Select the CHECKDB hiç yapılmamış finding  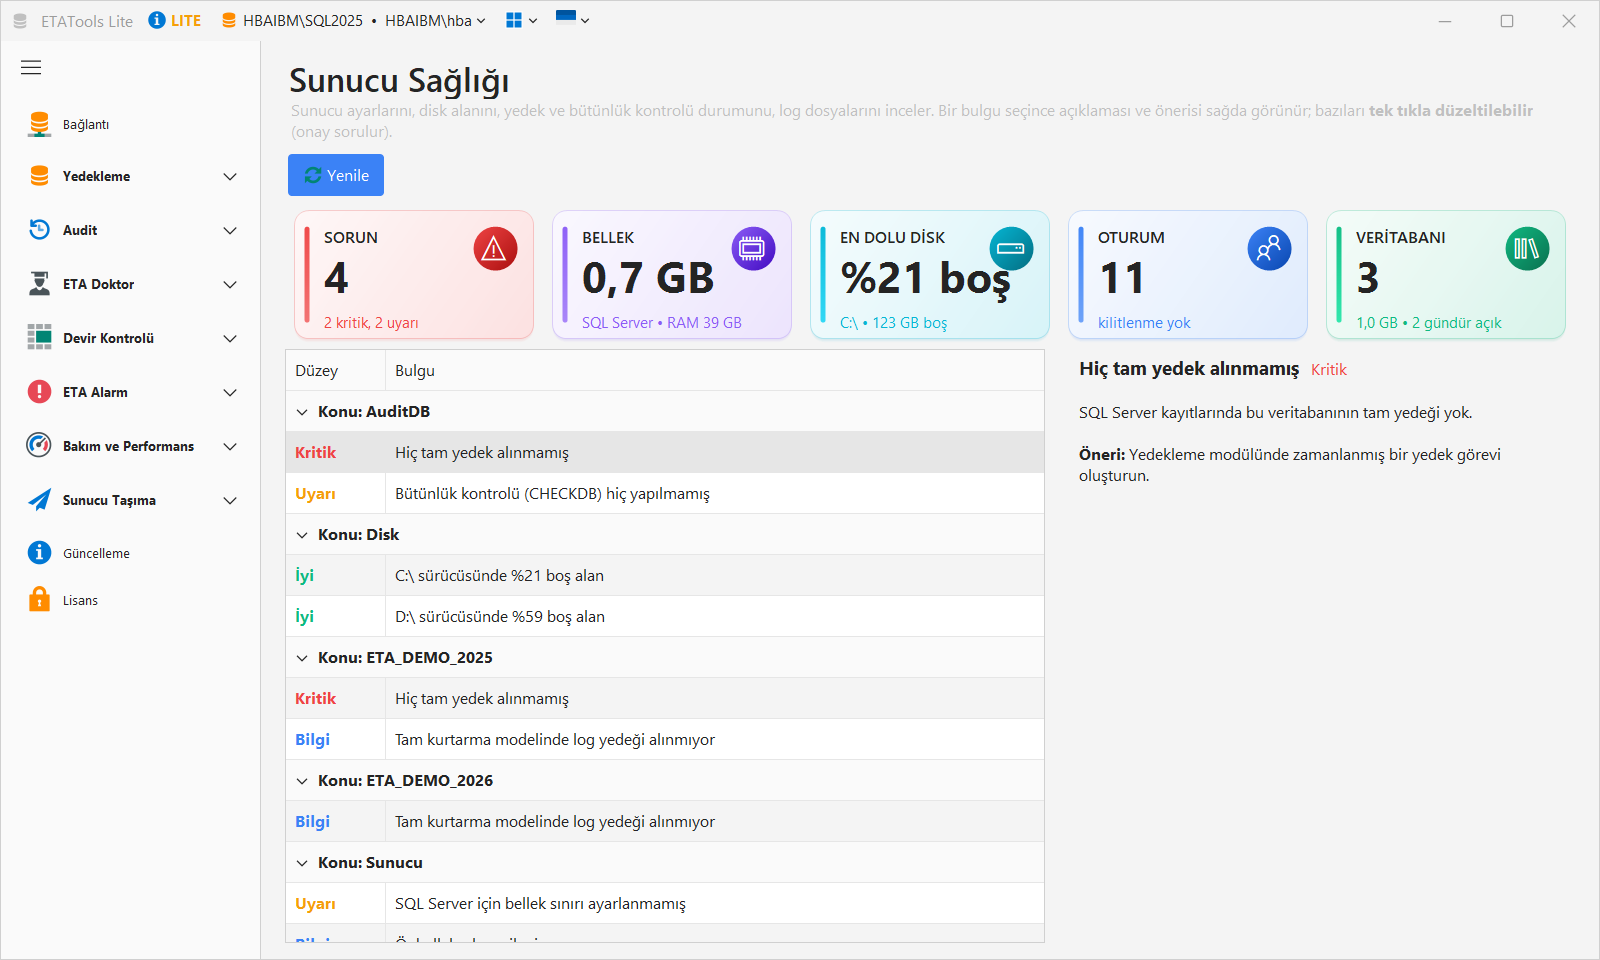(x=665, y=494)
